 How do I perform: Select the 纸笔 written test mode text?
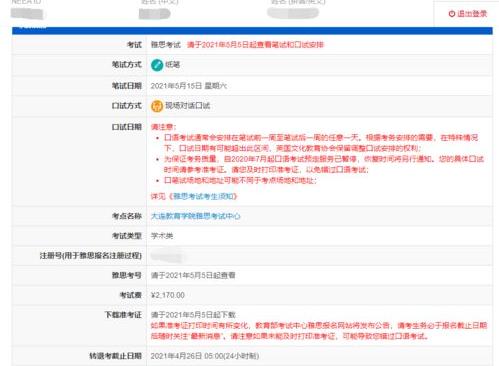(x=173, y=65)
